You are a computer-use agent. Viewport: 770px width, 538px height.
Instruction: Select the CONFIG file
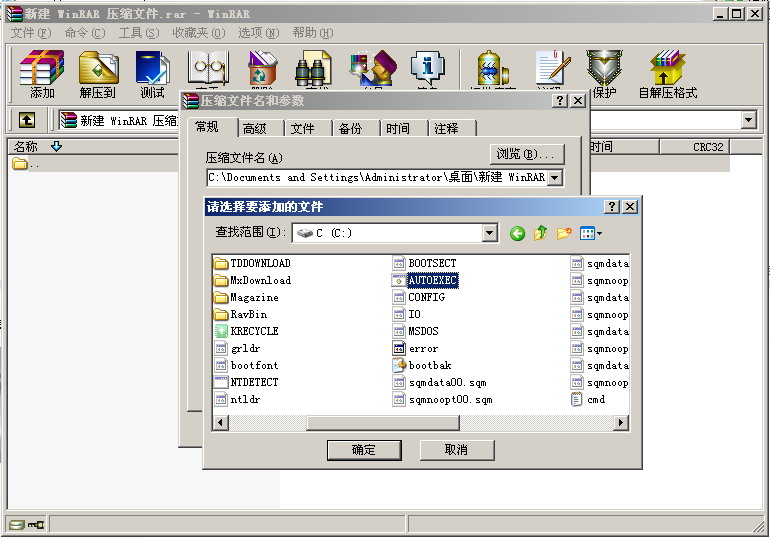[419, 297]
